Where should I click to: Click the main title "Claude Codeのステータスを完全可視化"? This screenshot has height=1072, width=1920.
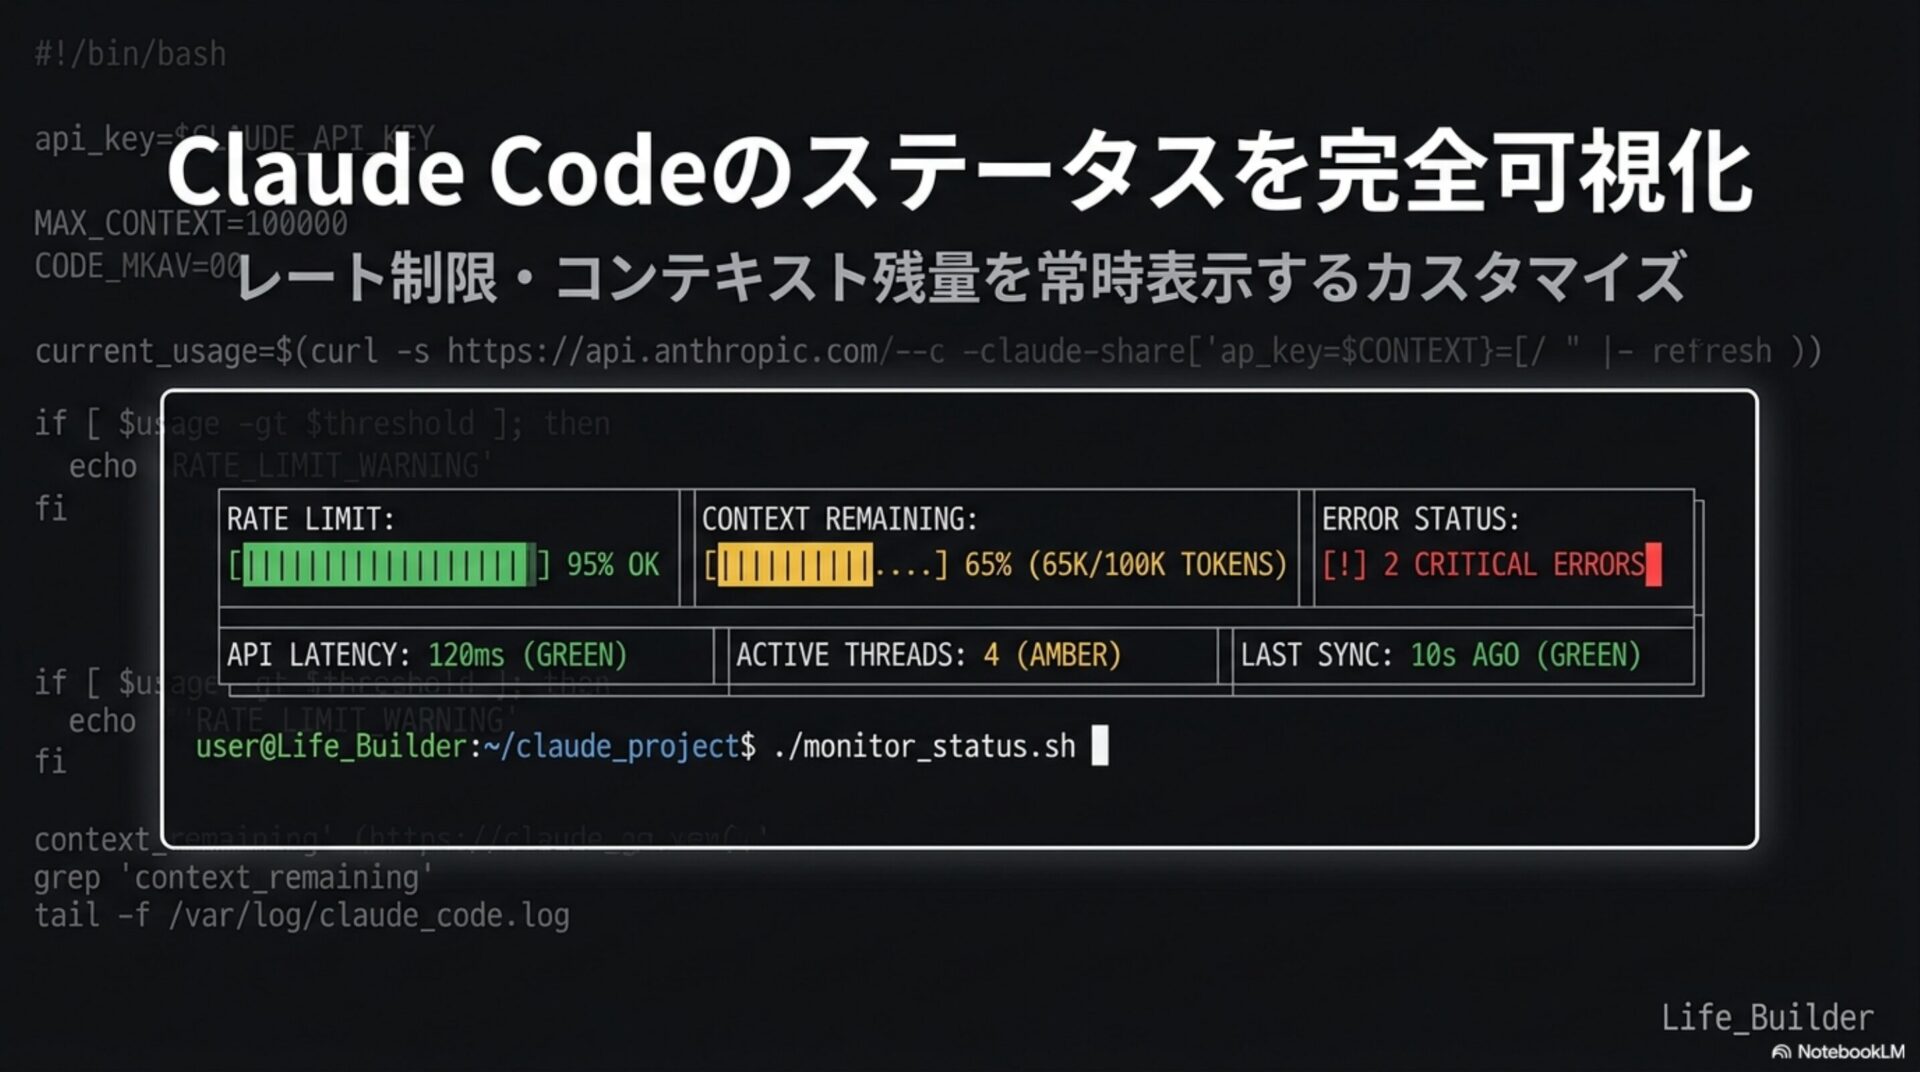958,171
